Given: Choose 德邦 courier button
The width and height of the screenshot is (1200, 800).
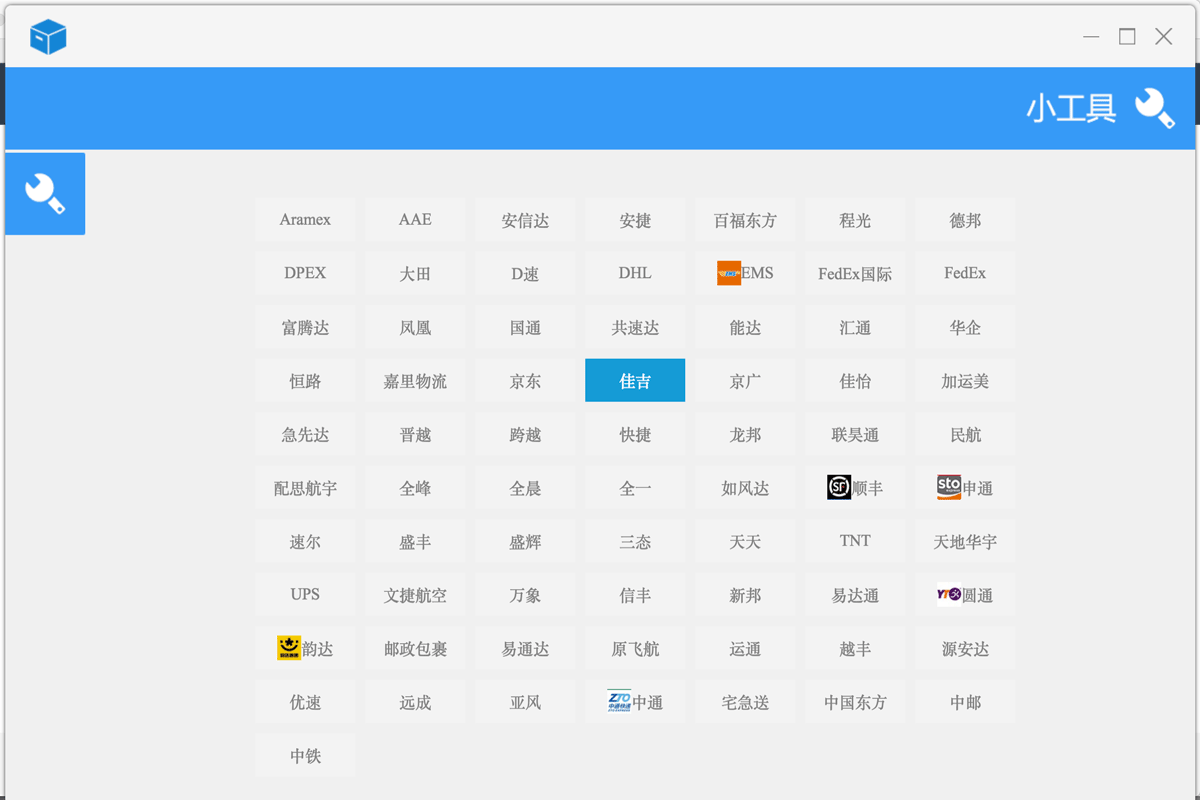Looking at the screenshot, I should point(965,220).
